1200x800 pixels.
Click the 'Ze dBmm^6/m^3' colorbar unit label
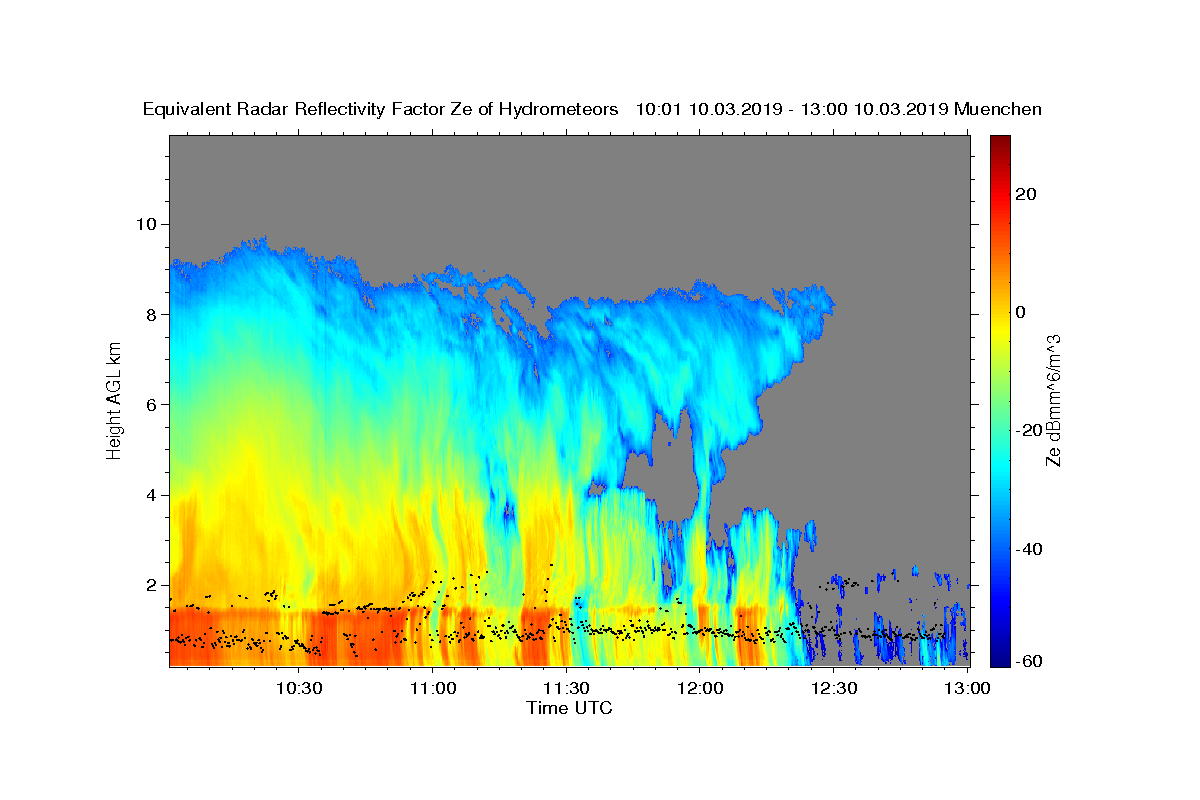click(1053, 400)
